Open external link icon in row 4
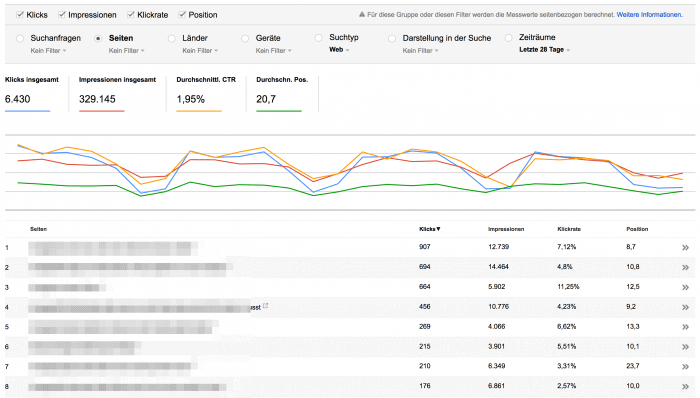 (x=266, y=306)
